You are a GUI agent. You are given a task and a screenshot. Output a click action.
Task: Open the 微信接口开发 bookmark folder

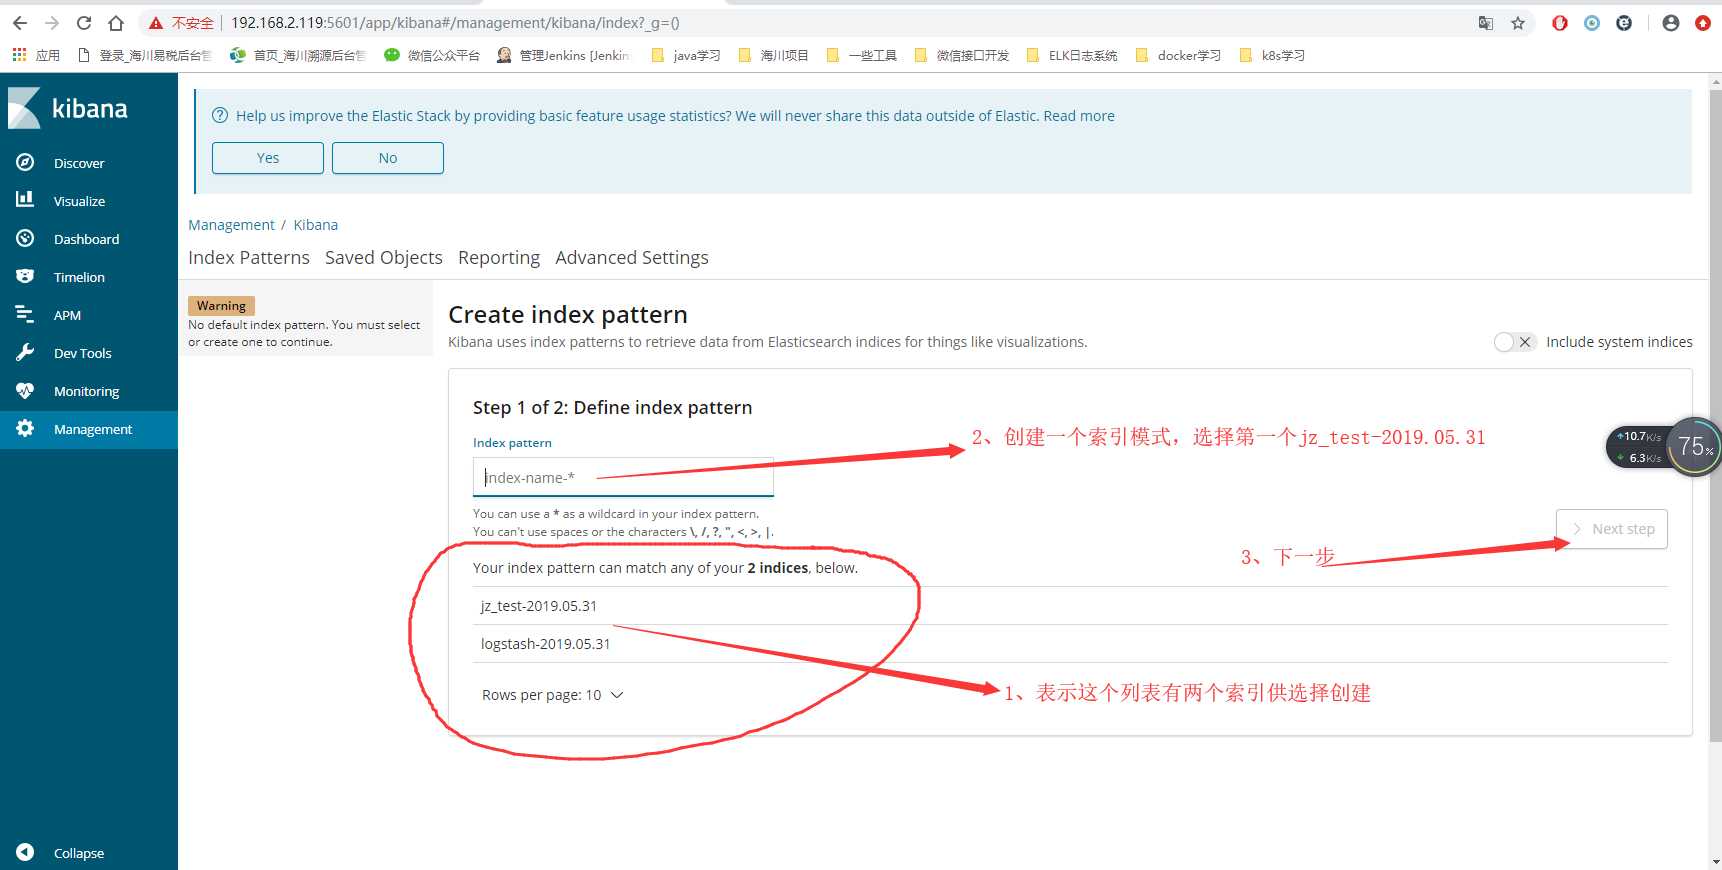pyautogui.click(x=962, y=55)
